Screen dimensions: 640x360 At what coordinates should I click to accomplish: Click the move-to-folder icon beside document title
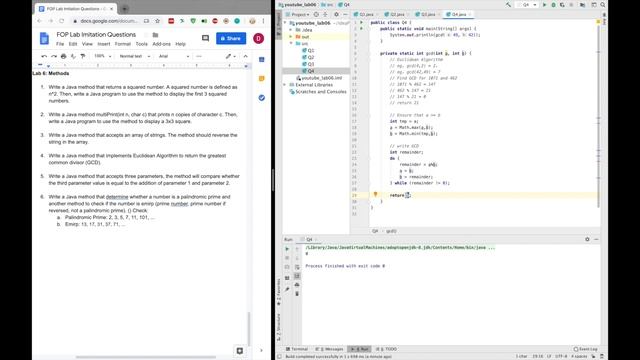155,35
